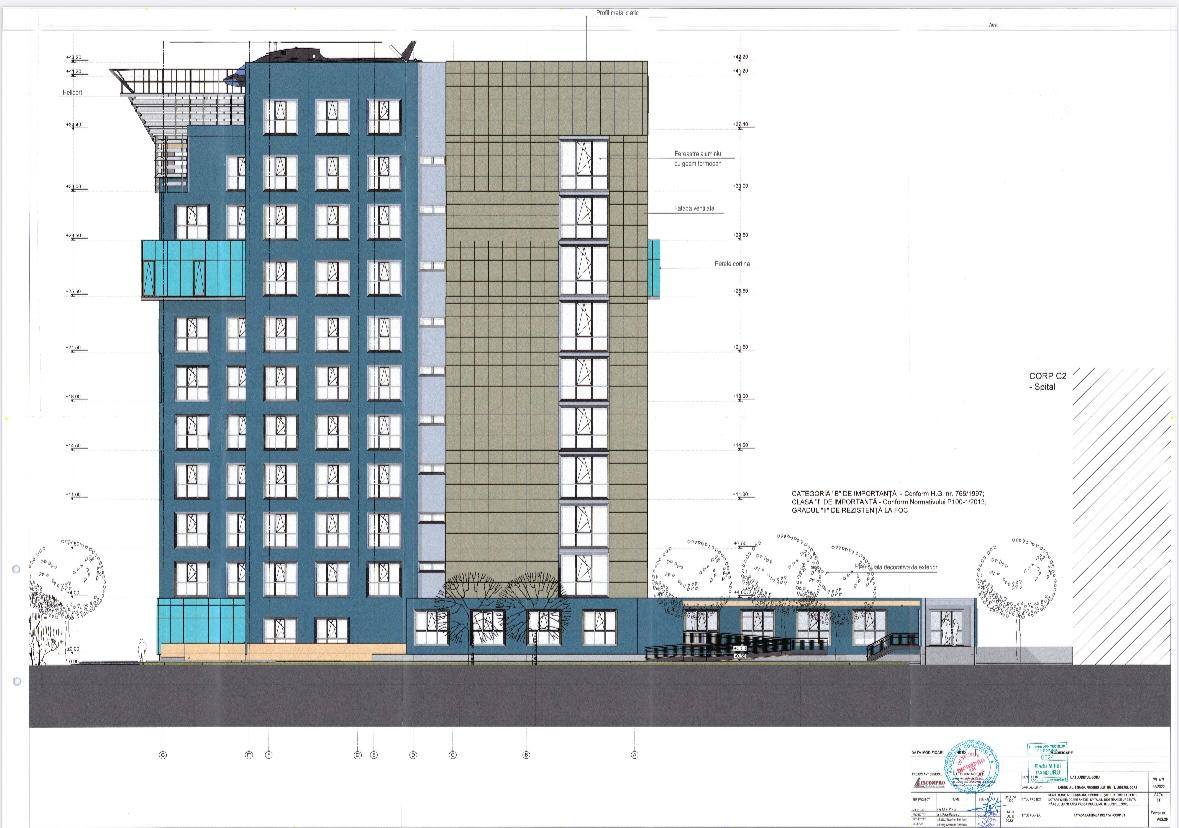This screenshot has width=1179, height=828.
Task: Click the turquoise curtain wall balcony on left
Action: tap(193, 269)
